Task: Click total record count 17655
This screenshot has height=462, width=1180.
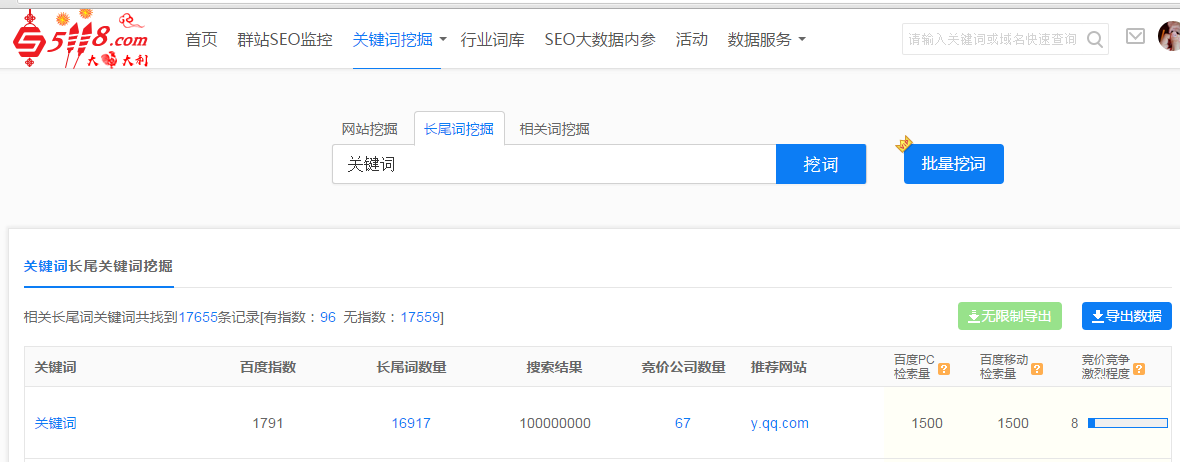Action: [x=196, y=318]
